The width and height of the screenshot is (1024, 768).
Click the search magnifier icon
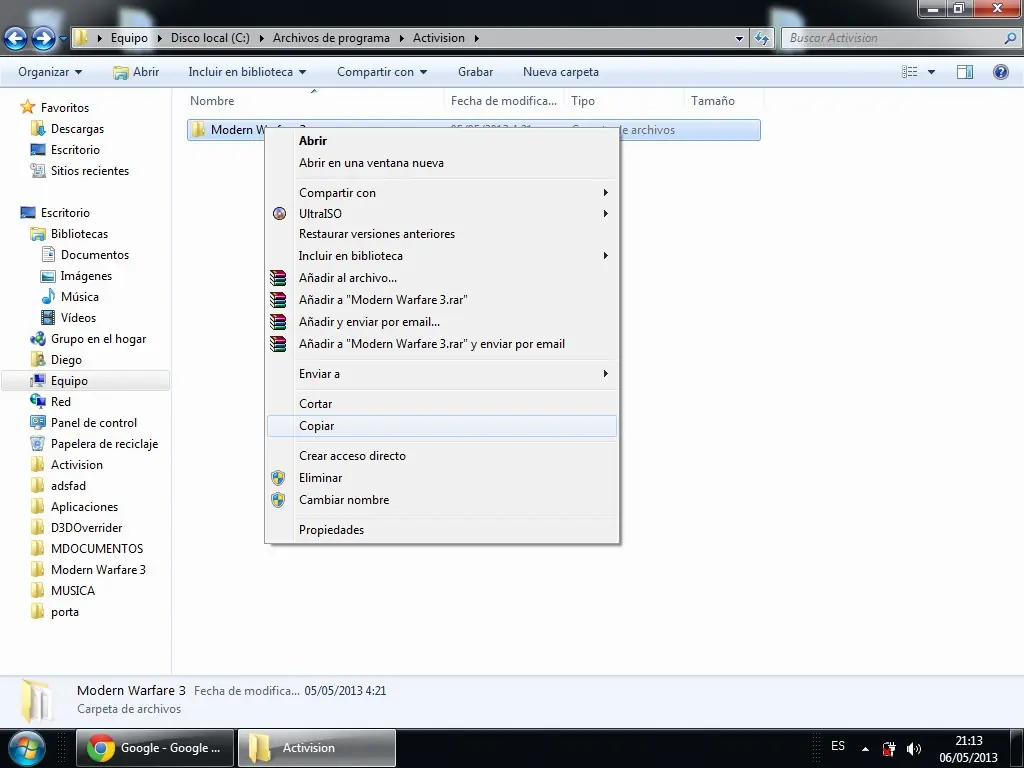click(1010, 39)
